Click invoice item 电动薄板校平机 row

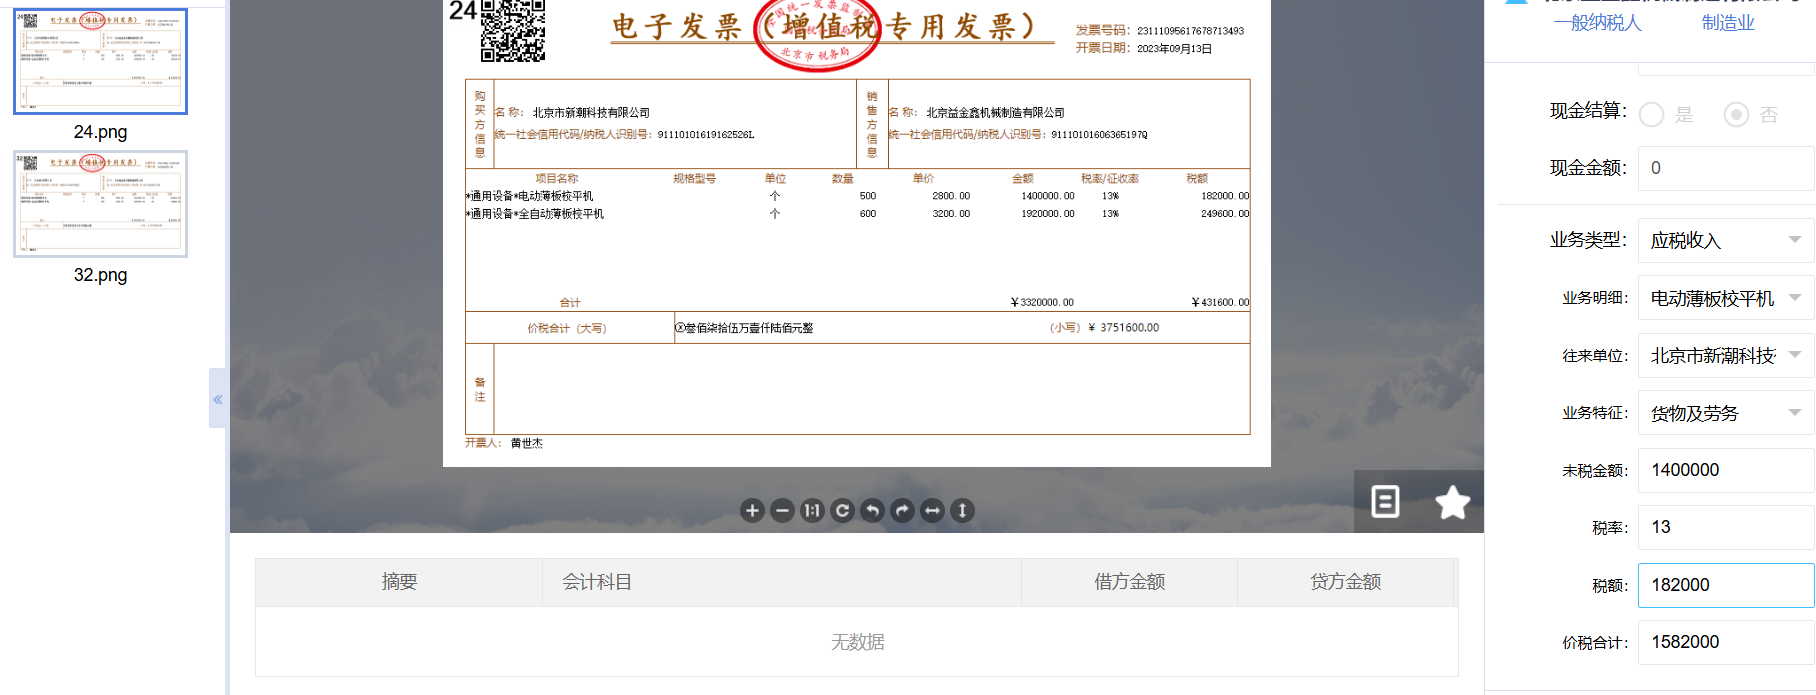857,196
